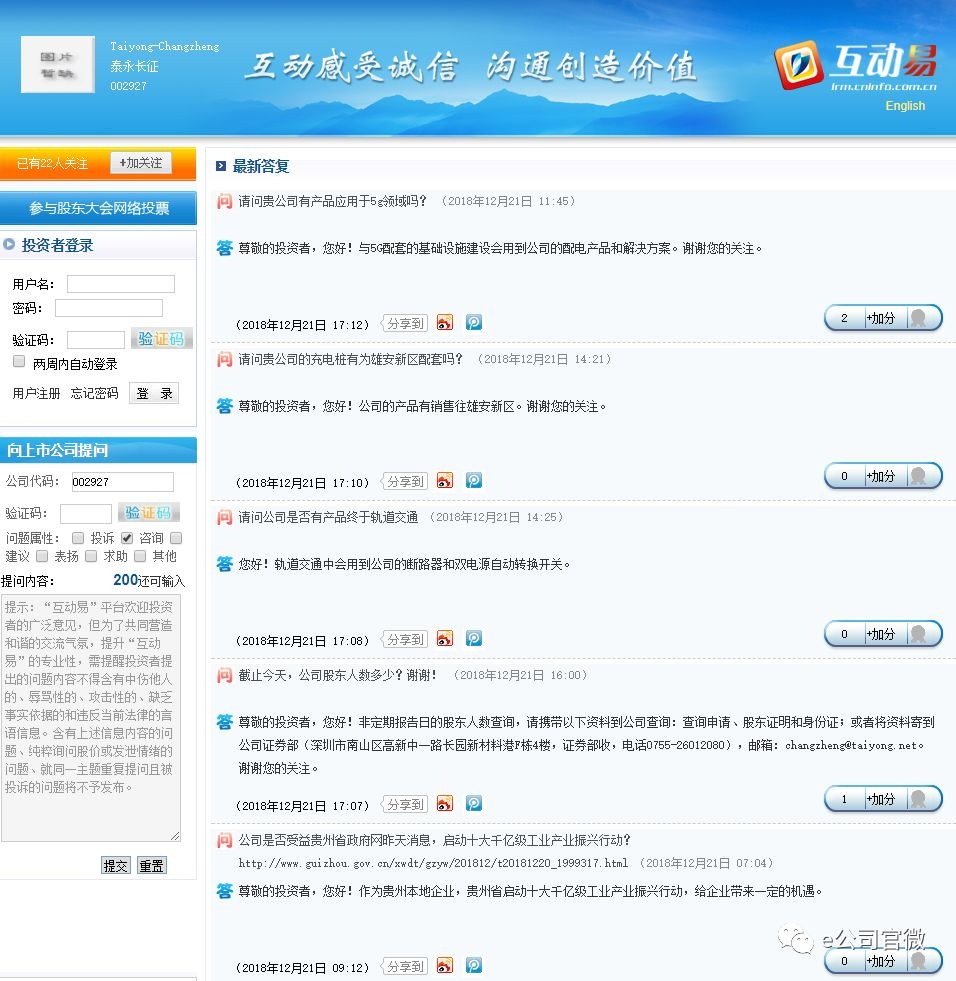Viewport: 956px width, 981px height.
Task: Click the blue P share icon for 17:07 answer
Action: click(x=474, y=803)
